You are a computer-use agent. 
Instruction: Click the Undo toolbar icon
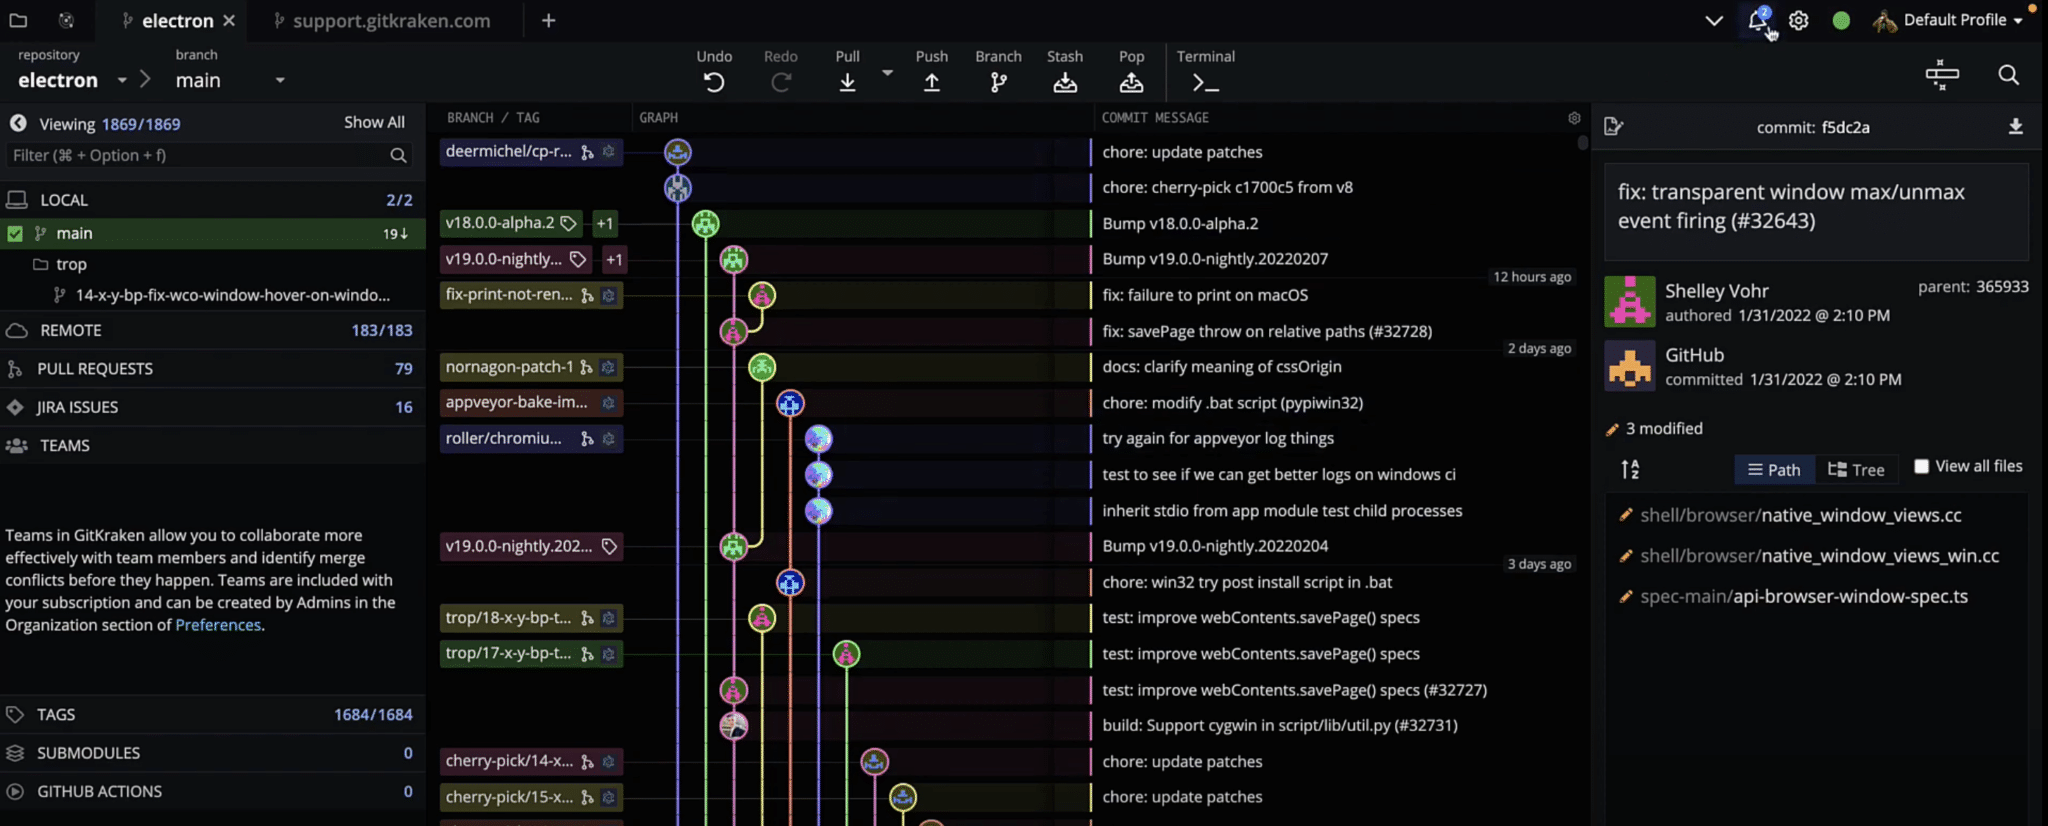click(x=714, y=82)
